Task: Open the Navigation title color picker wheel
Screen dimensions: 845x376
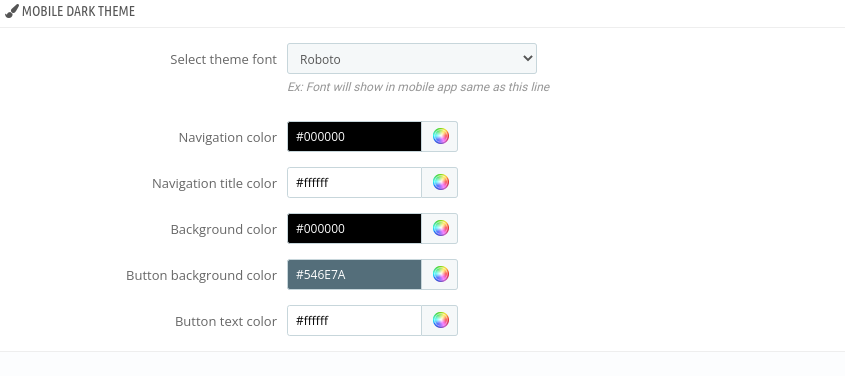Action: coord(440,182)
